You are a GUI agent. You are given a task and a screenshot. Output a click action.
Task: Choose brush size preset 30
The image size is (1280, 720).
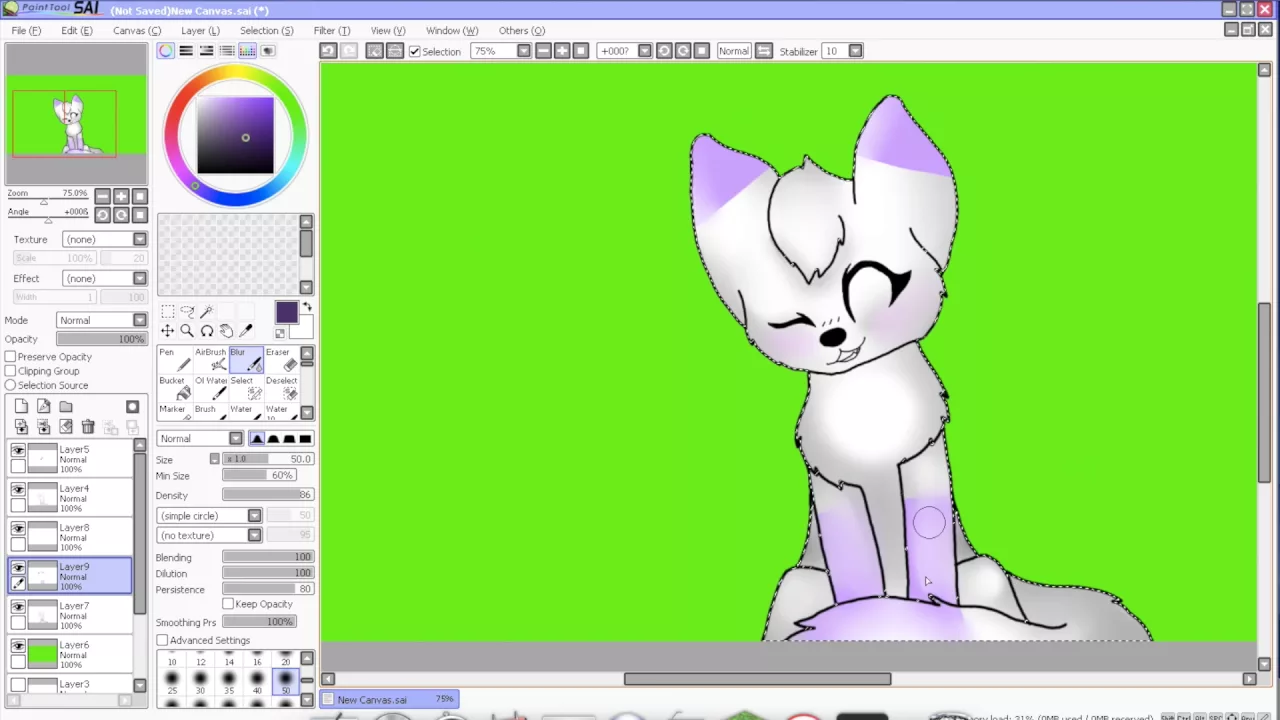201,684
